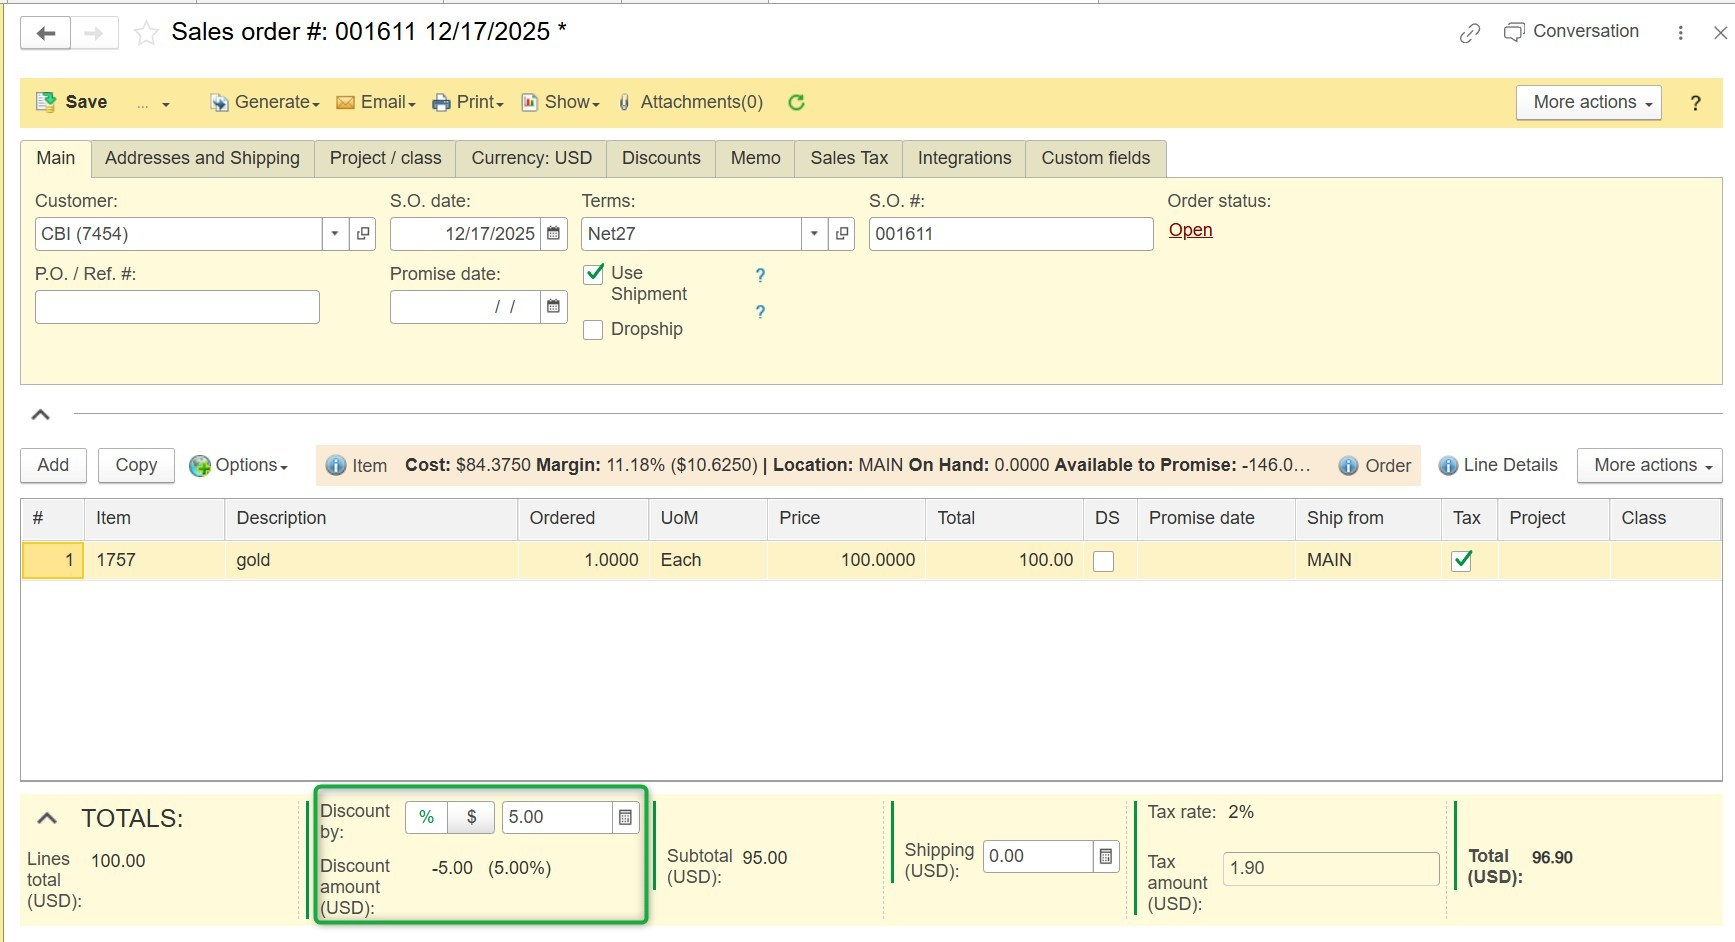This screenshot has height=942, width=1735.
Task: Collapse the TOTALS section
Action: click(x=46, y=819)
